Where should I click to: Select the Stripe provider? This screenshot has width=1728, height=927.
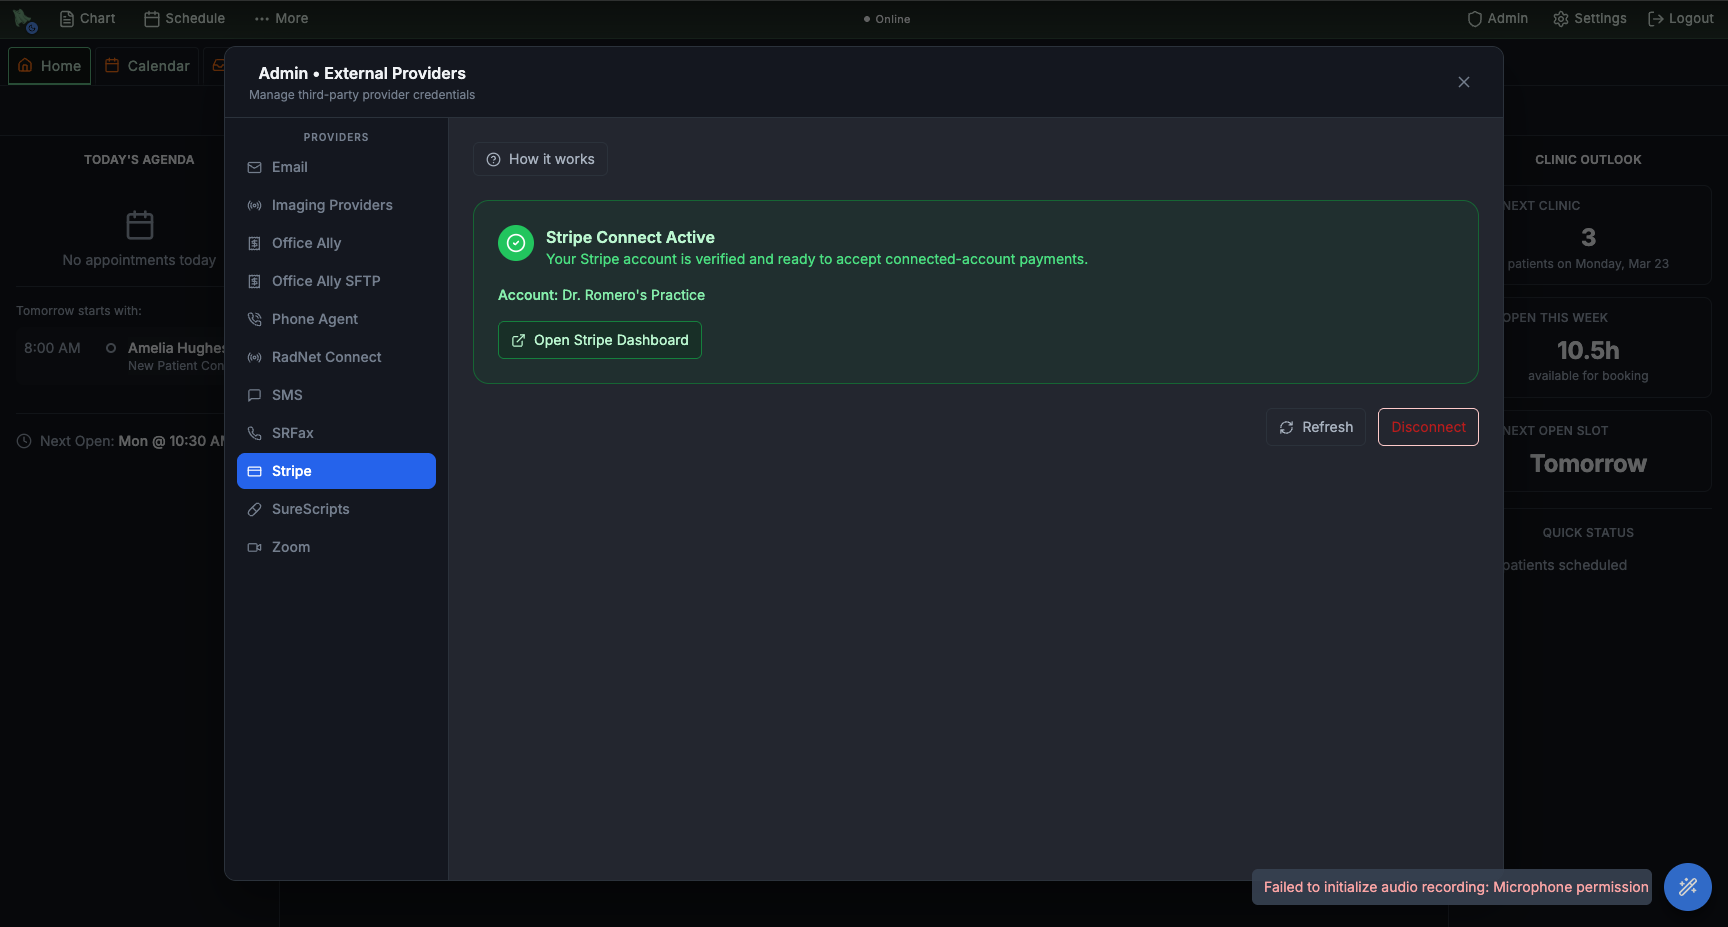click(x=336, y=471)
